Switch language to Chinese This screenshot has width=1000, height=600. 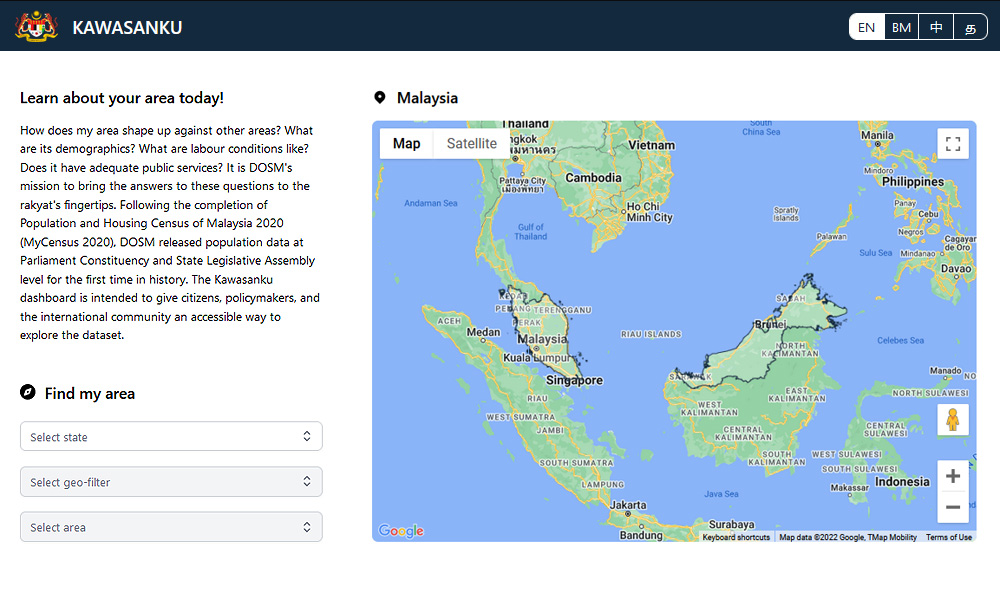(936, 27)
